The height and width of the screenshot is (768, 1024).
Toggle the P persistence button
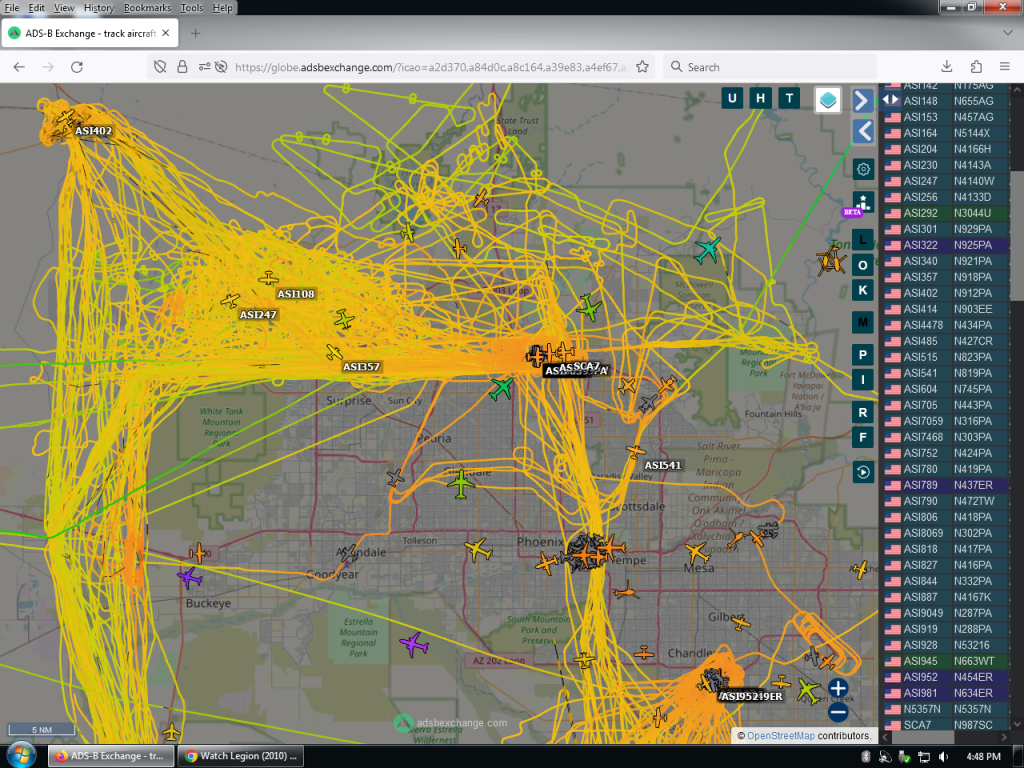tap(863, 355)
